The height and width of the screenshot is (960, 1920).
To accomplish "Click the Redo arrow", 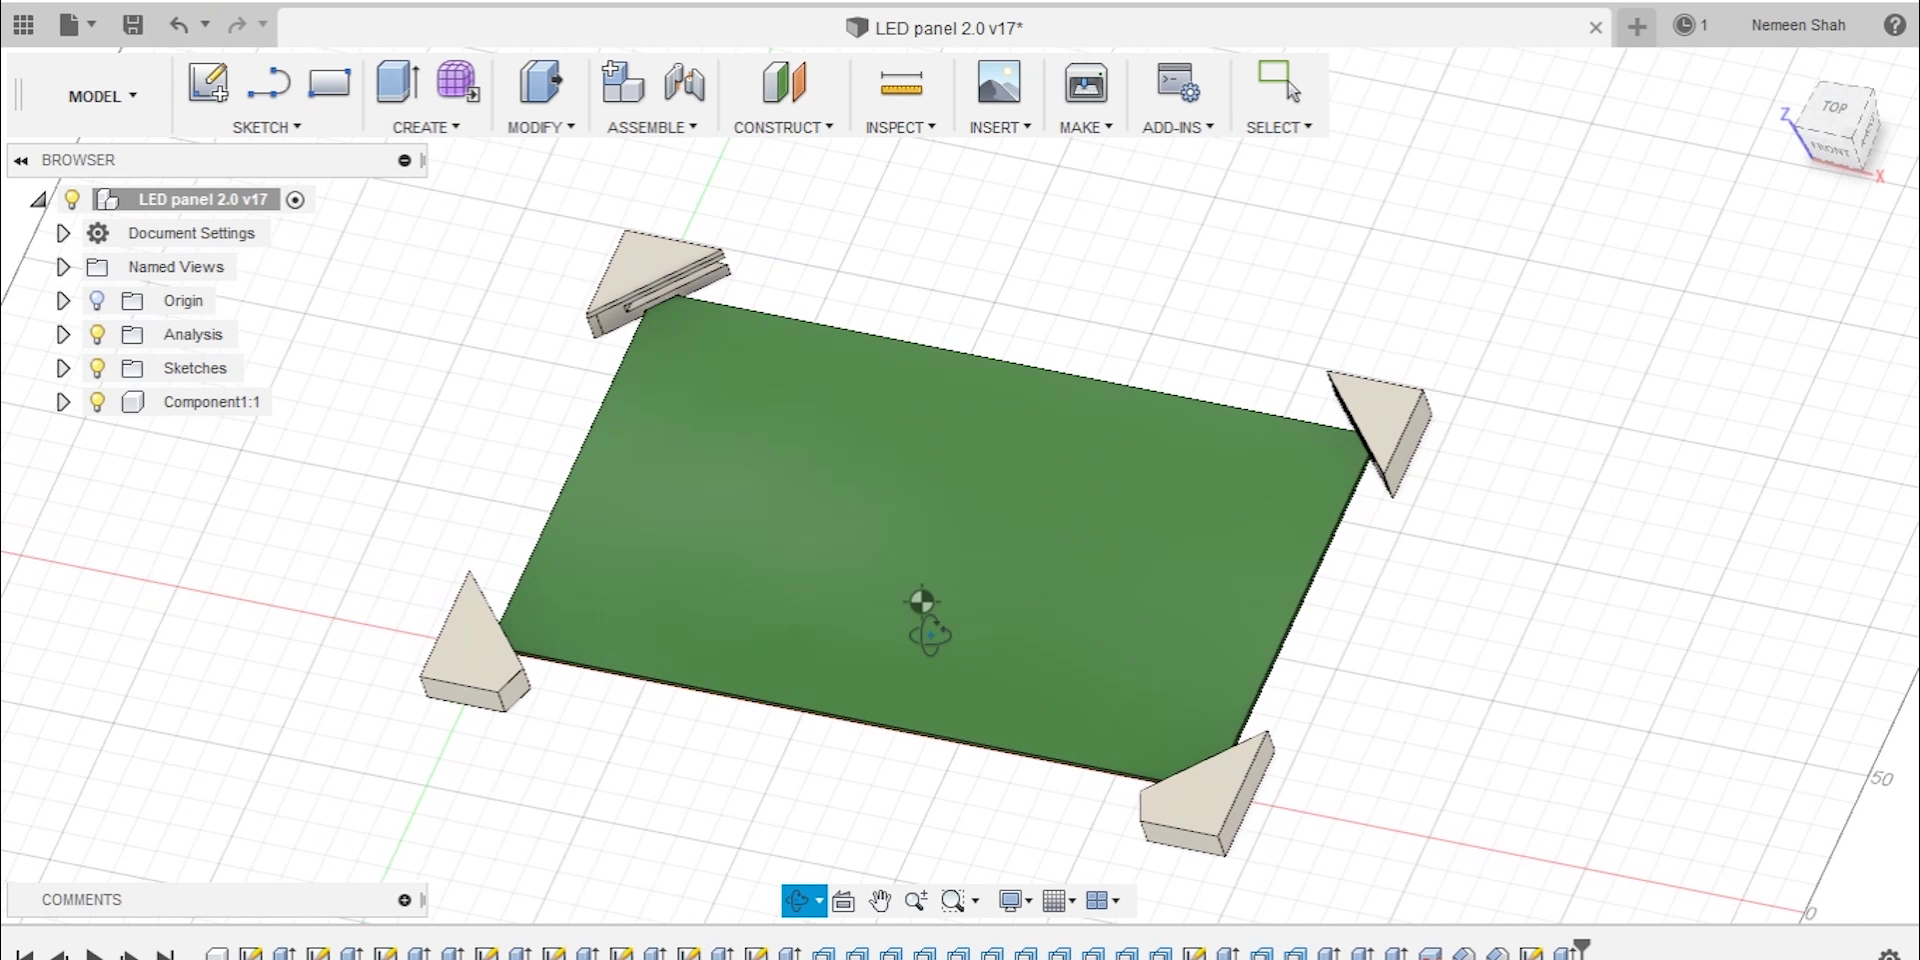I will point(237,25).
